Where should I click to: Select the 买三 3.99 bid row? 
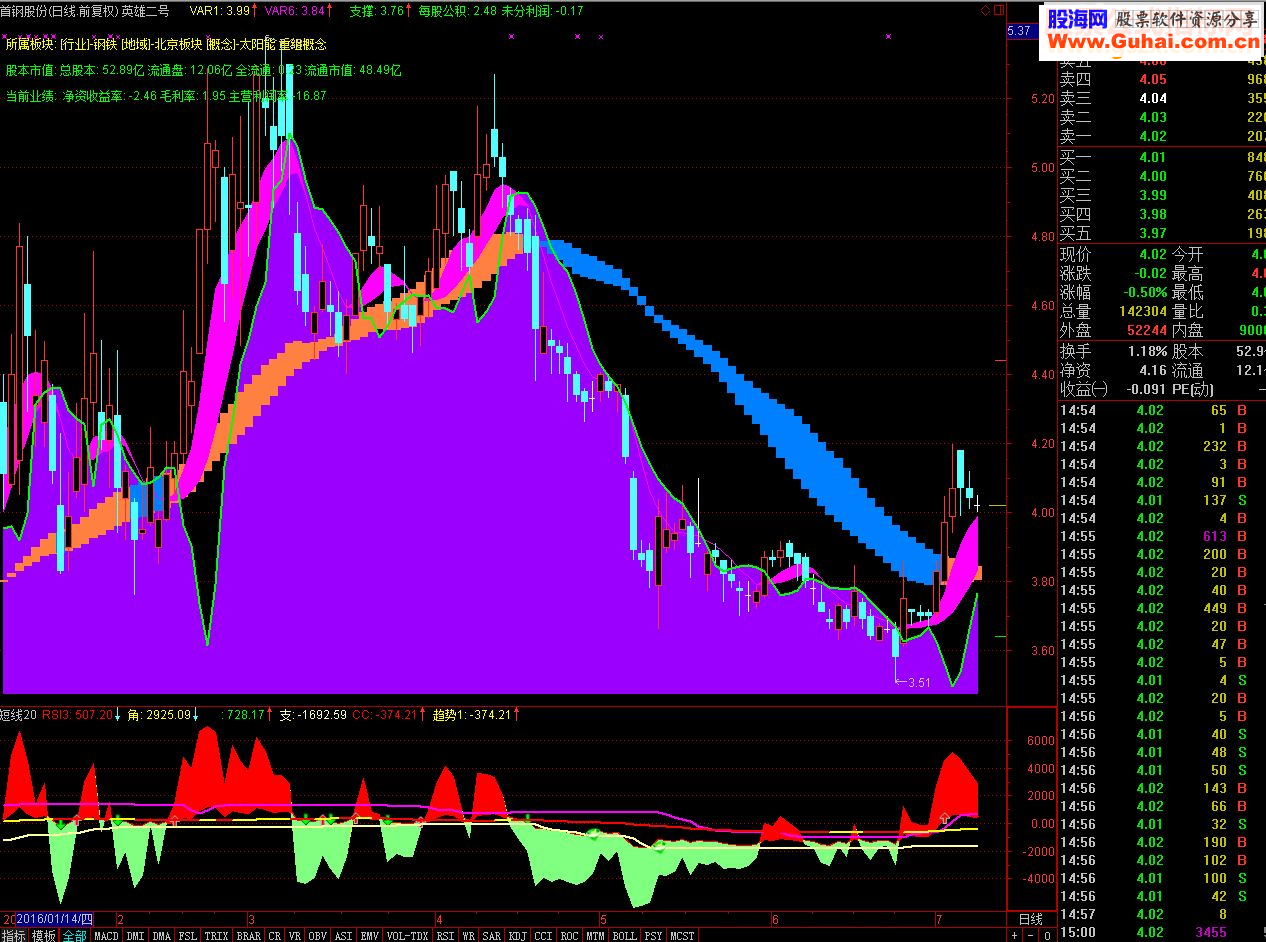click(1162, 195)
